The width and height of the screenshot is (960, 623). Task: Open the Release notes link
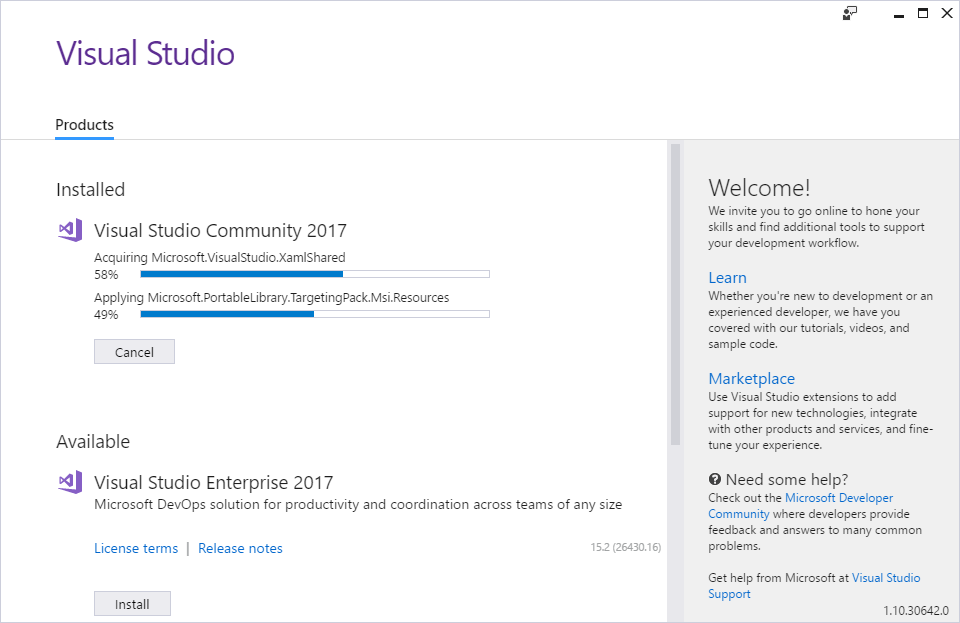click(240, 548)
